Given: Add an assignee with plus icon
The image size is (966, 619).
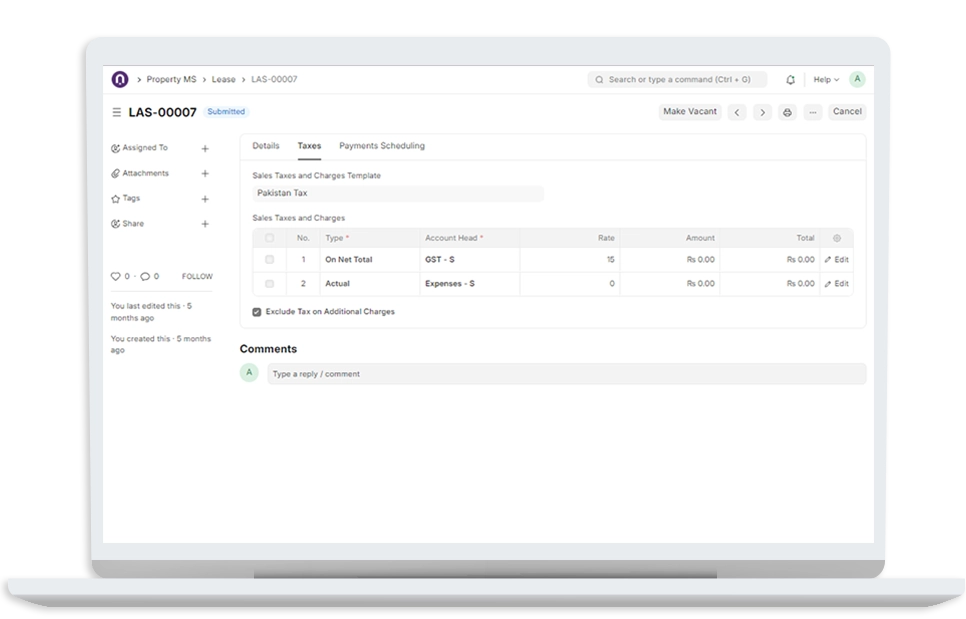Looking at the screenshot, I should click(205, 148).
